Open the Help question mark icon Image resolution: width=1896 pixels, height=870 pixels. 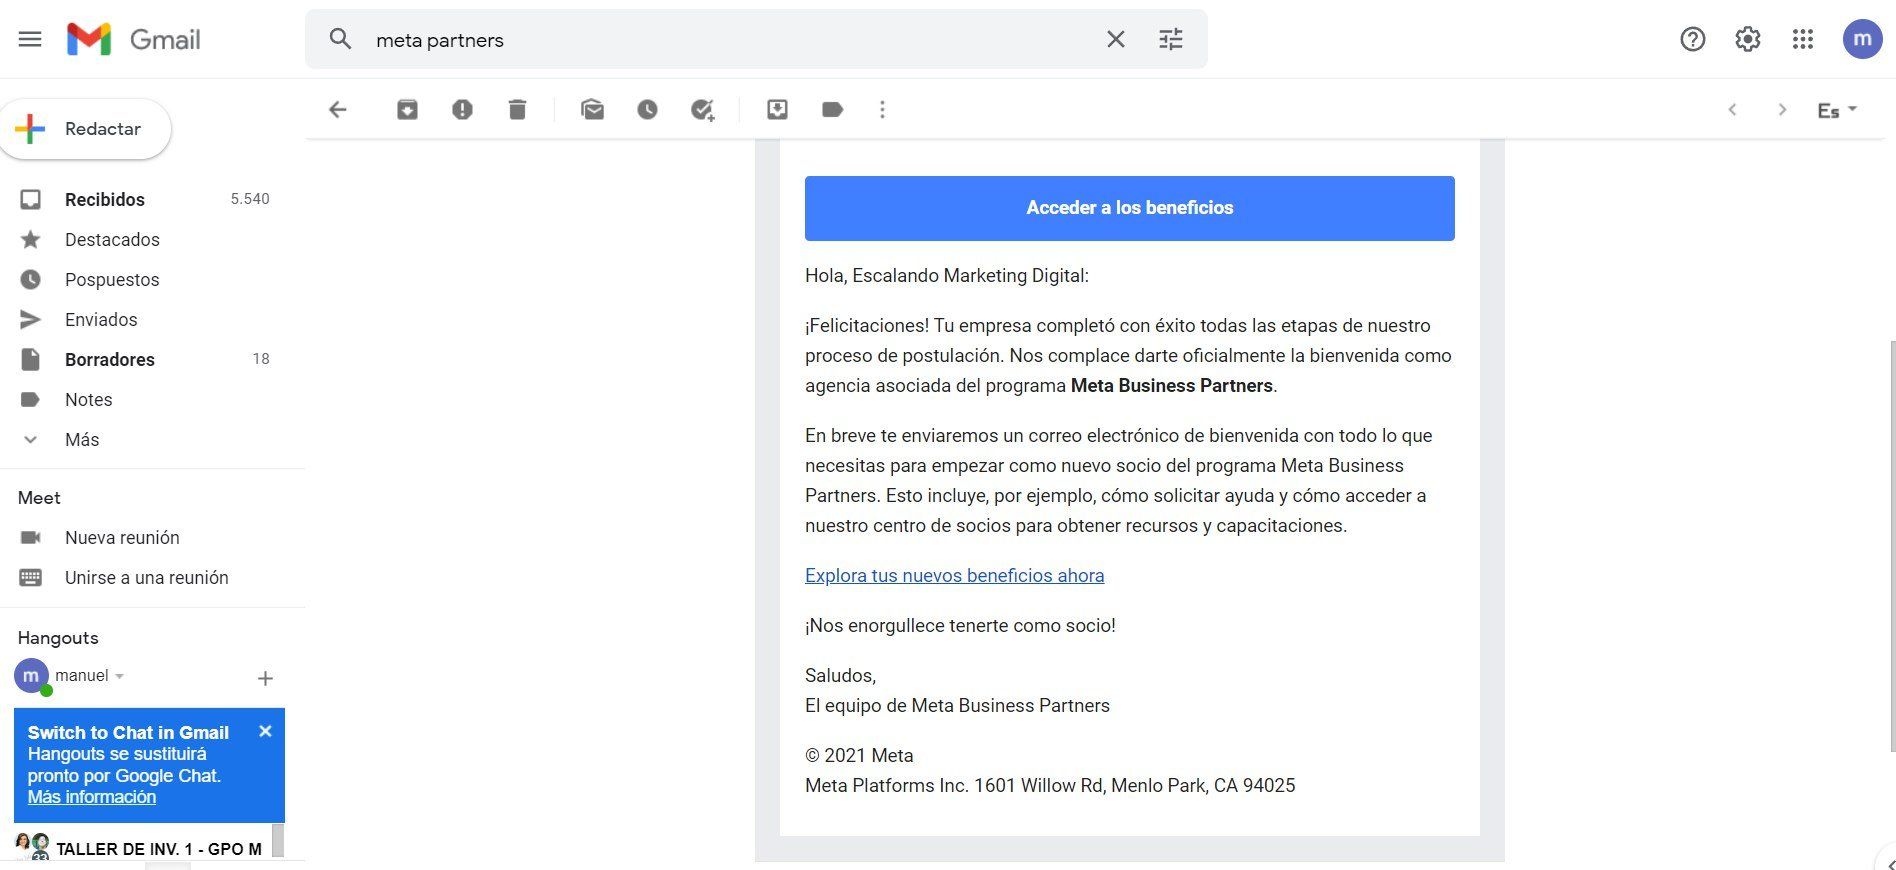pyautogui.click(x=1692, y=40)
